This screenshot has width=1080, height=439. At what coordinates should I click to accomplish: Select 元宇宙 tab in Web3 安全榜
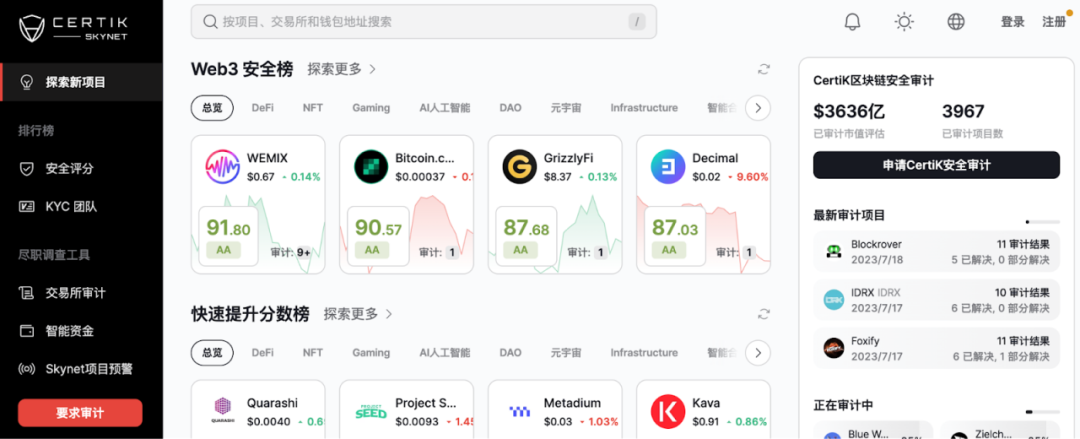[566, 108]
